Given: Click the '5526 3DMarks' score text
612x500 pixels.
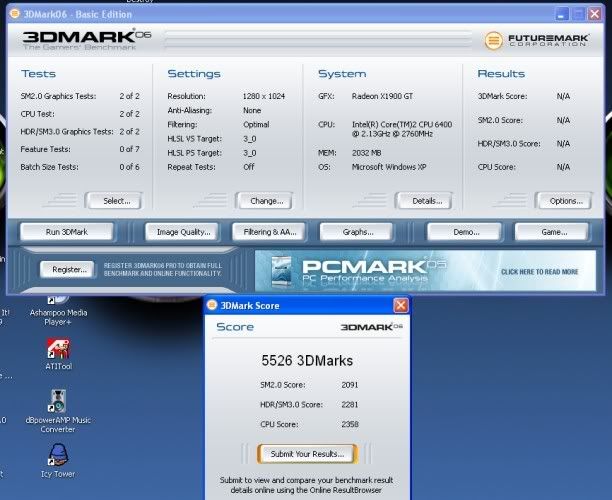Looking at the screenshot, I should click(x=307, y=361).
